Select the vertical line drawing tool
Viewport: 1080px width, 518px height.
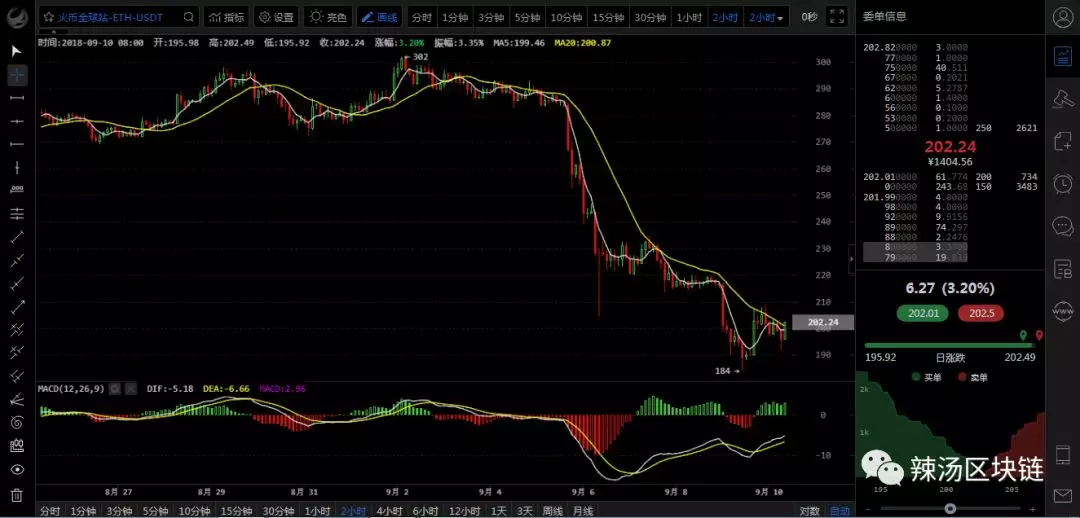(17, 167)
